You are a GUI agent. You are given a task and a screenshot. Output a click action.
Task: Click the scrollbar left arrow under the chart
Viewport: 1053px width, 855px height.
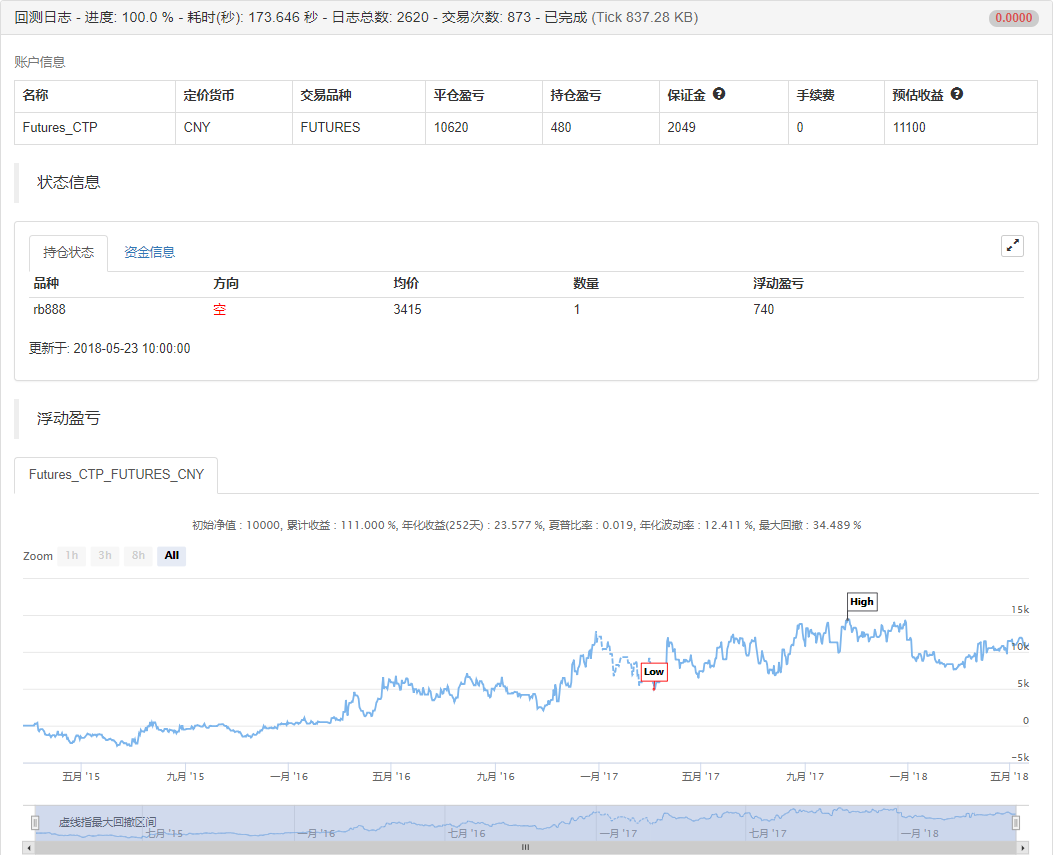click(28, 847)
